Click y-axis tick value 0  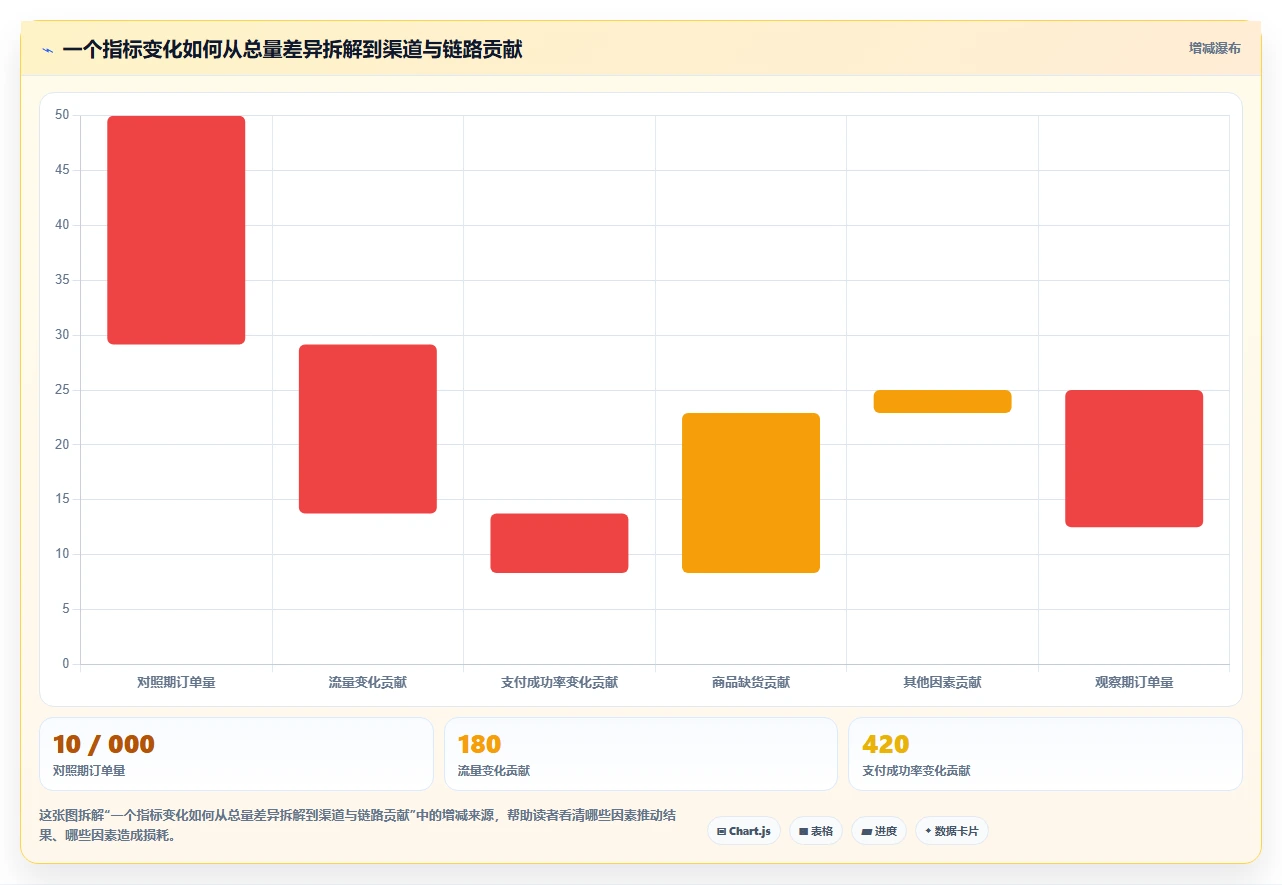(x=66, y=664)
